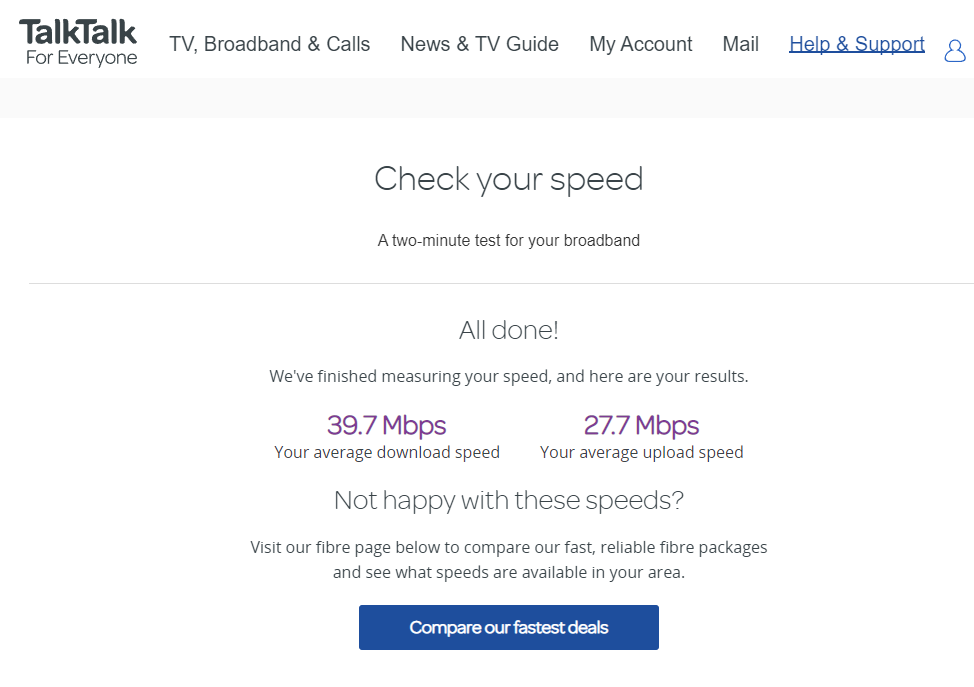Click the 'Check your speed' heading
Viewport: 974px width, 687px height.
click(508, 179)
